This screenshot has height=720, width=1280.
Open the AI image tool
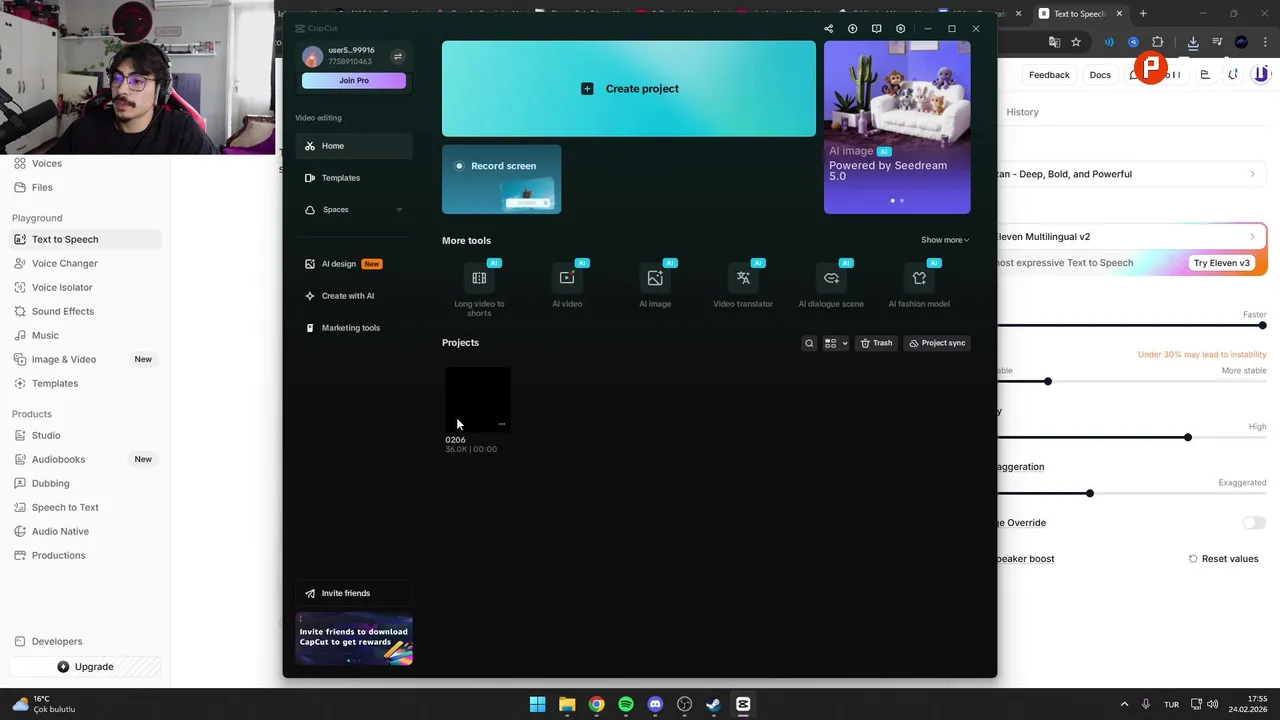[x=655, y=286]
